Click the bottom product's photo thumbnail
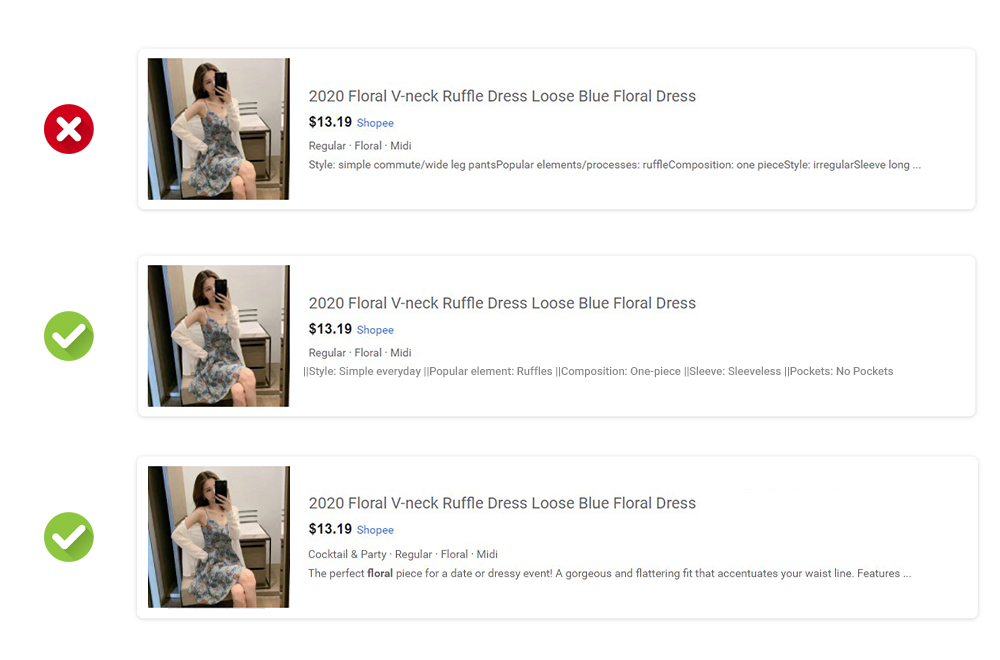The width and height of the screenshot is (1000, 660). (x=218, y=537)
